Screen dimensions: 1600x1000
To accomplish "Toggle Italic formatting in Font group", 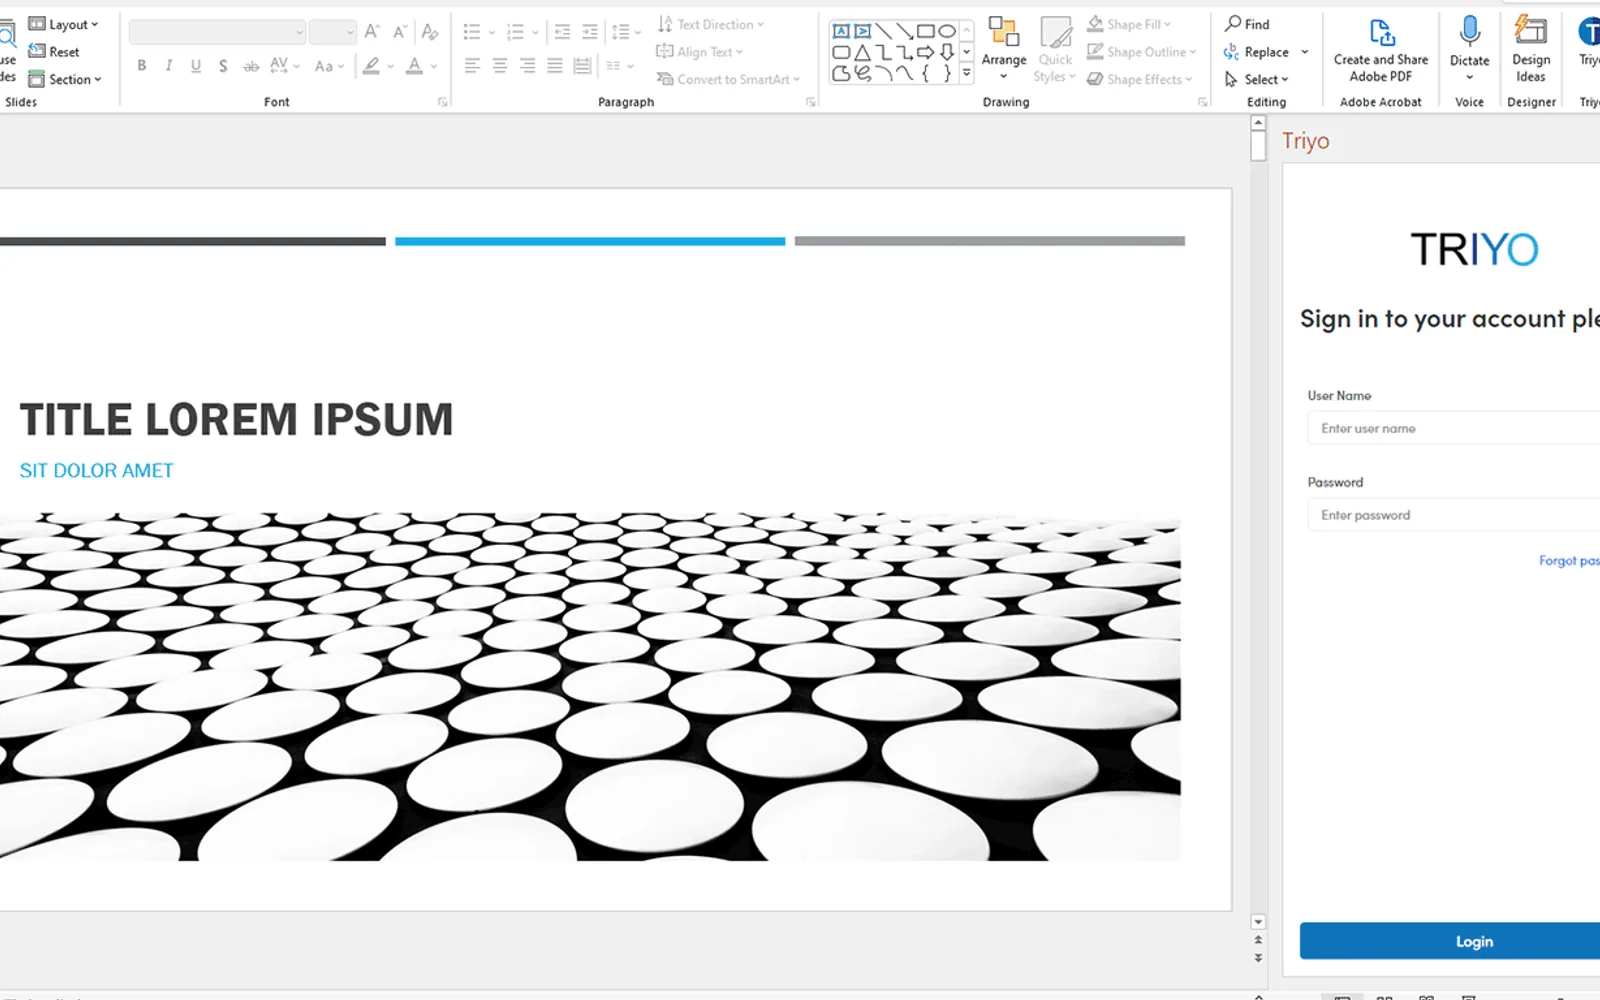I will coord(169,66).
